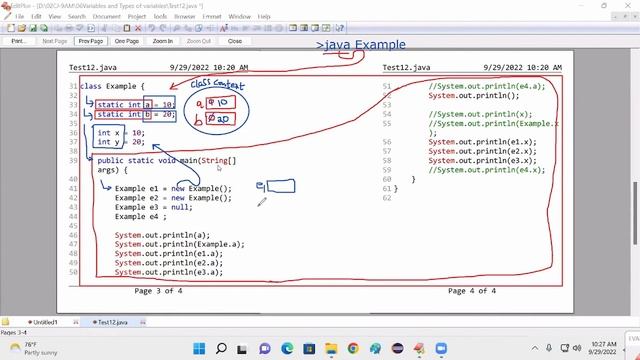Click the red X Delete toolbar icon
640x360 pixels.
coord(138,28)
